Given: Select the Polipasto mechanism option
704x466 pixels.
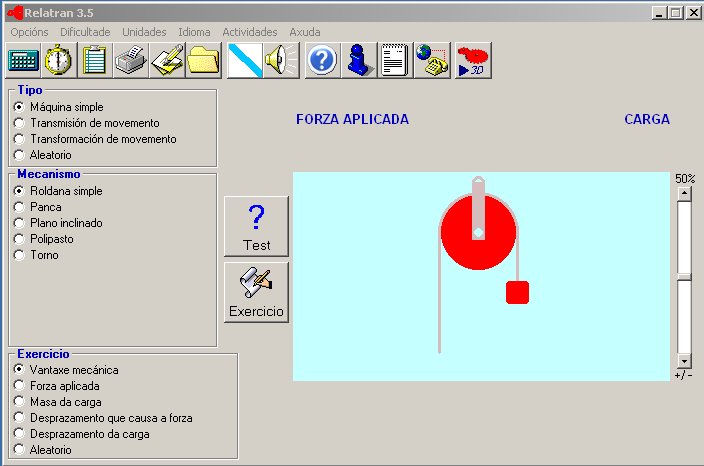Looking at the screenshot, I should 19,239.
